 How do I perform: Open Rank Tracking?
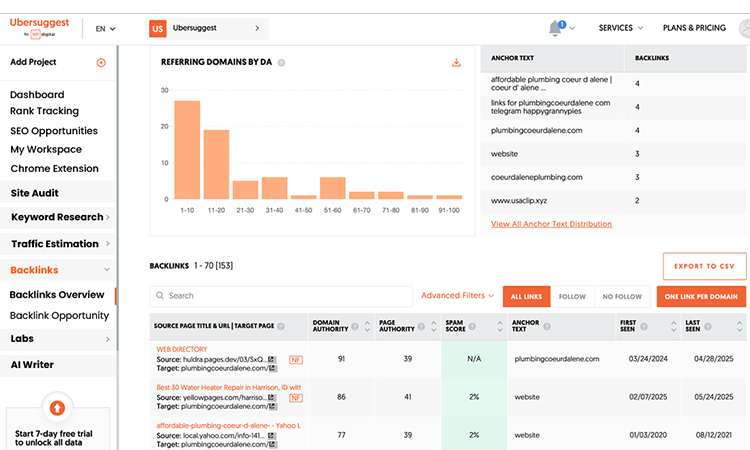pyautogui.click(x=44, y=111)
